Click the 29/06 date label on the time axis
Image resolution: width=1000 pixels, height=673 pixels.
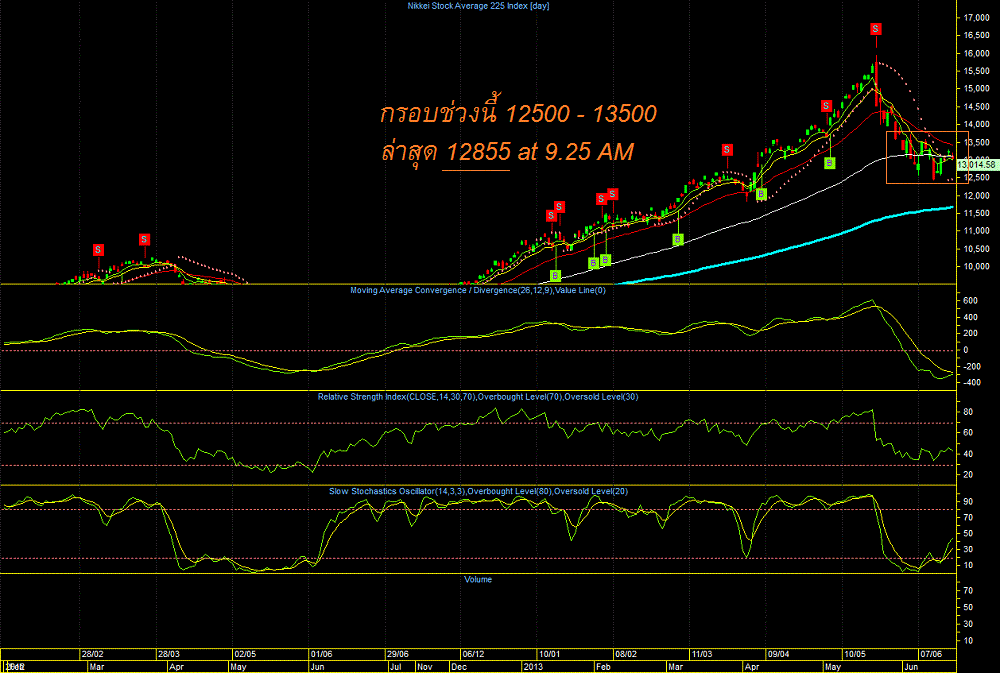tap(397, 654)
